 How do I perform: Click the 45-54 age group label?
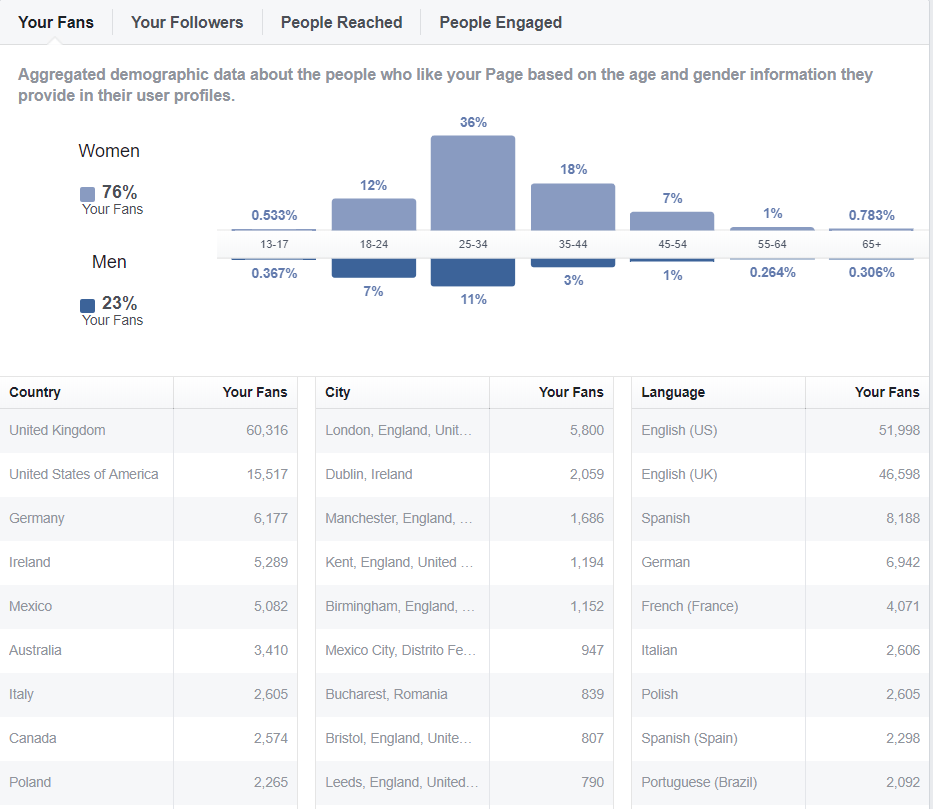click(x=672, y=244)
